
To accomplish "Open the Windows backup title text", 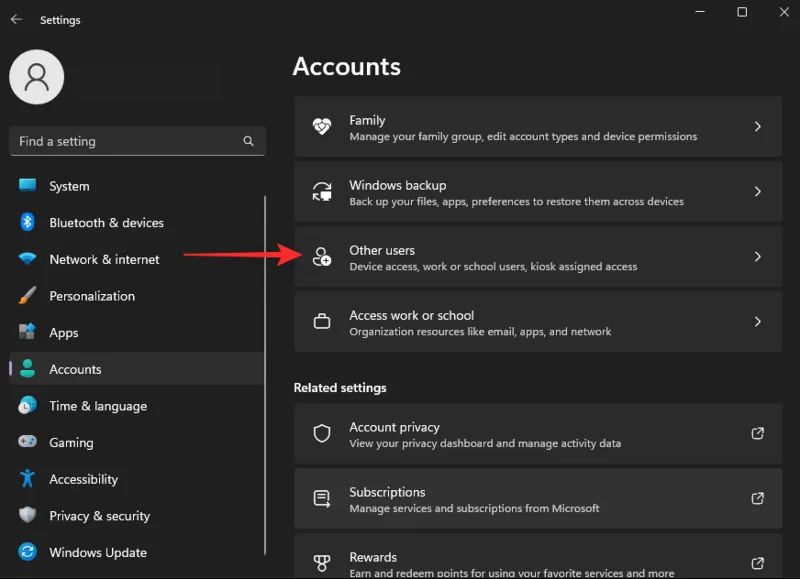I will coord(398,186).
